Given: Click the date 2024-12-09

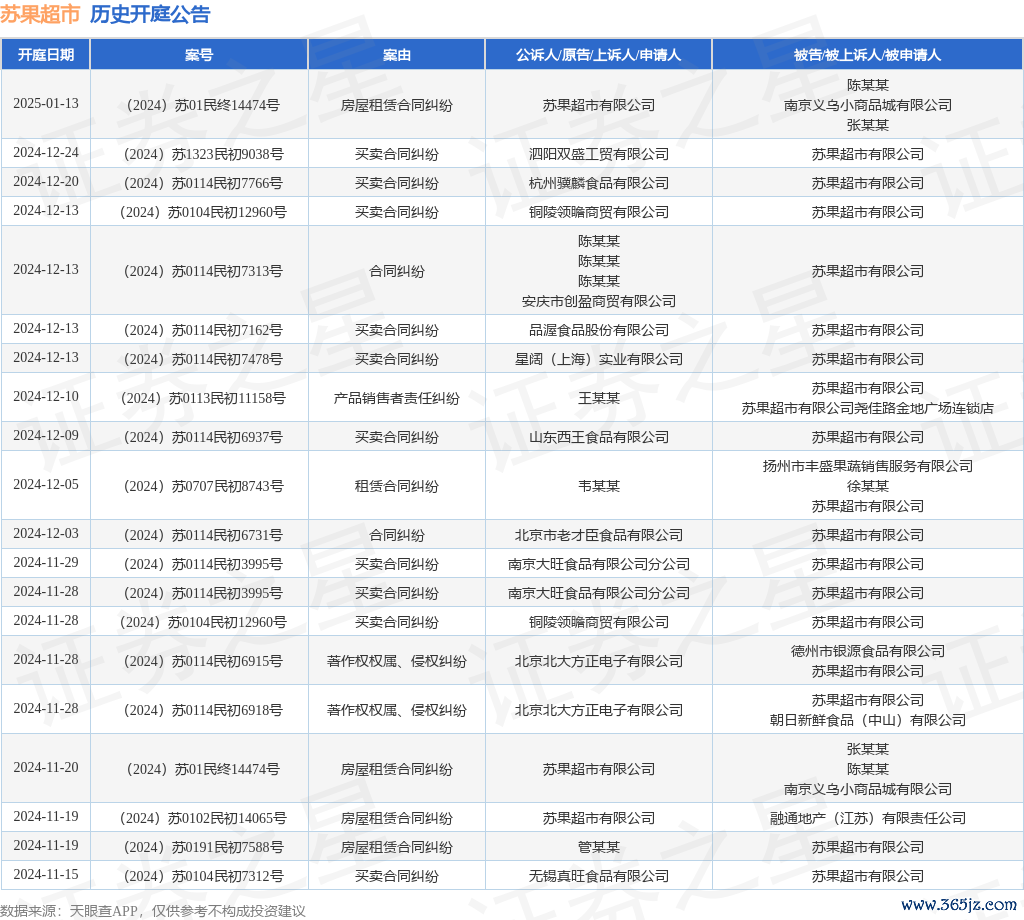Looking at the screenshot, I should pos(46,436).
